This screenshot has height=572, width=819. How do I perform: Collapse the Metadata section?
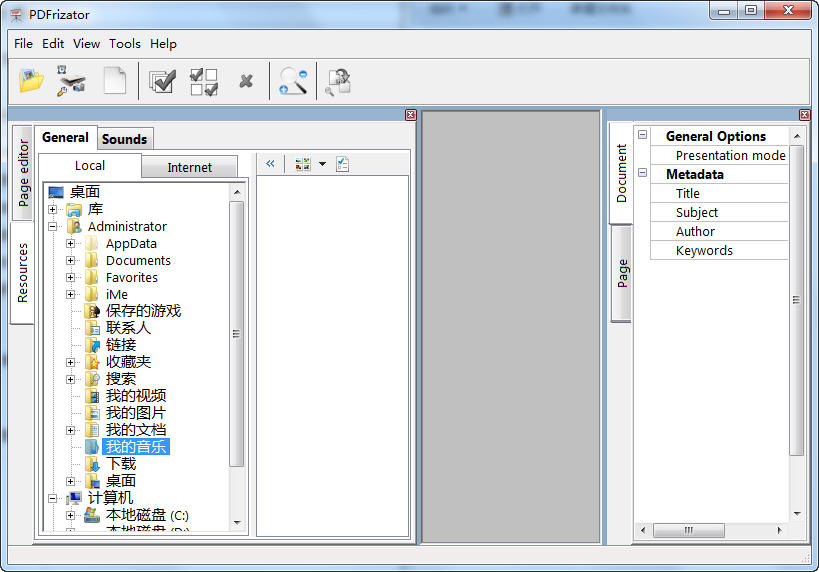[642, 172]
